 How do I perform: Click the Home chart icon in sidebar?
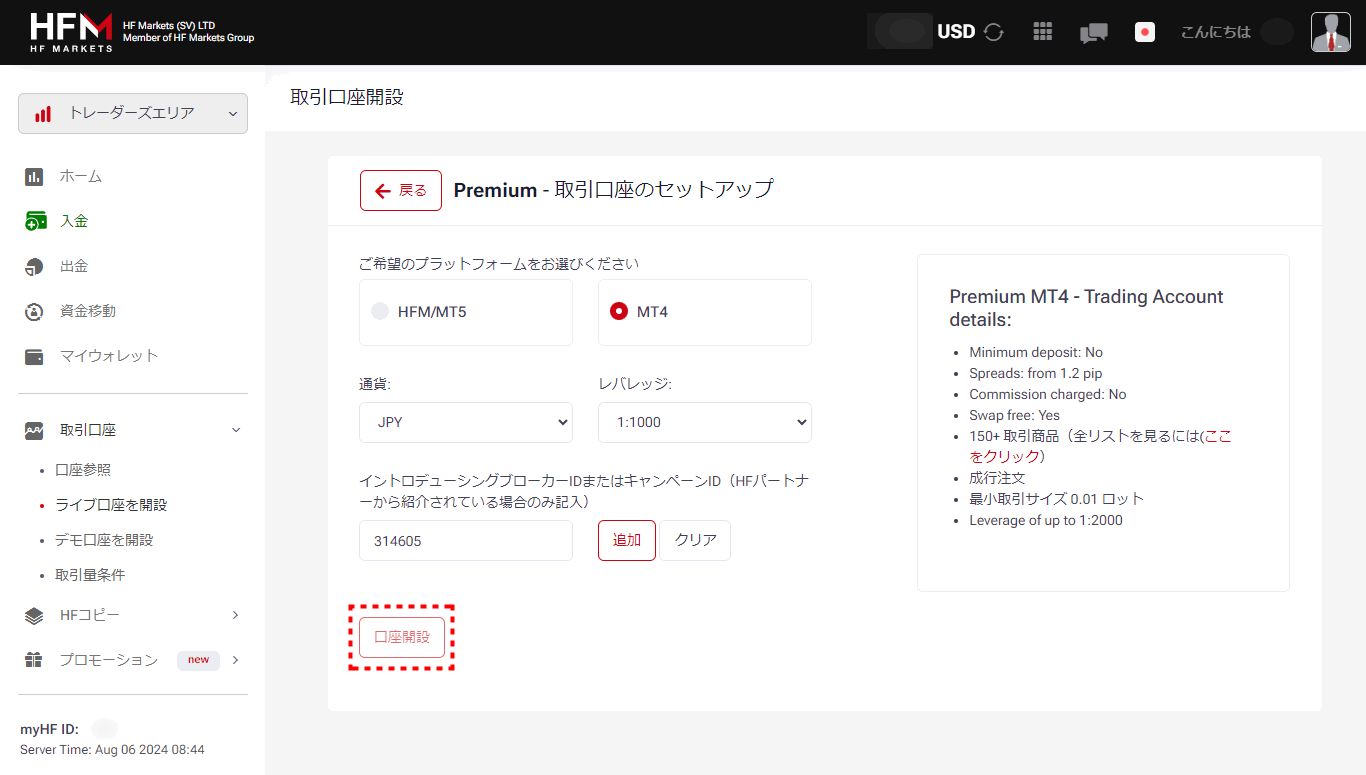pos(34,177)
